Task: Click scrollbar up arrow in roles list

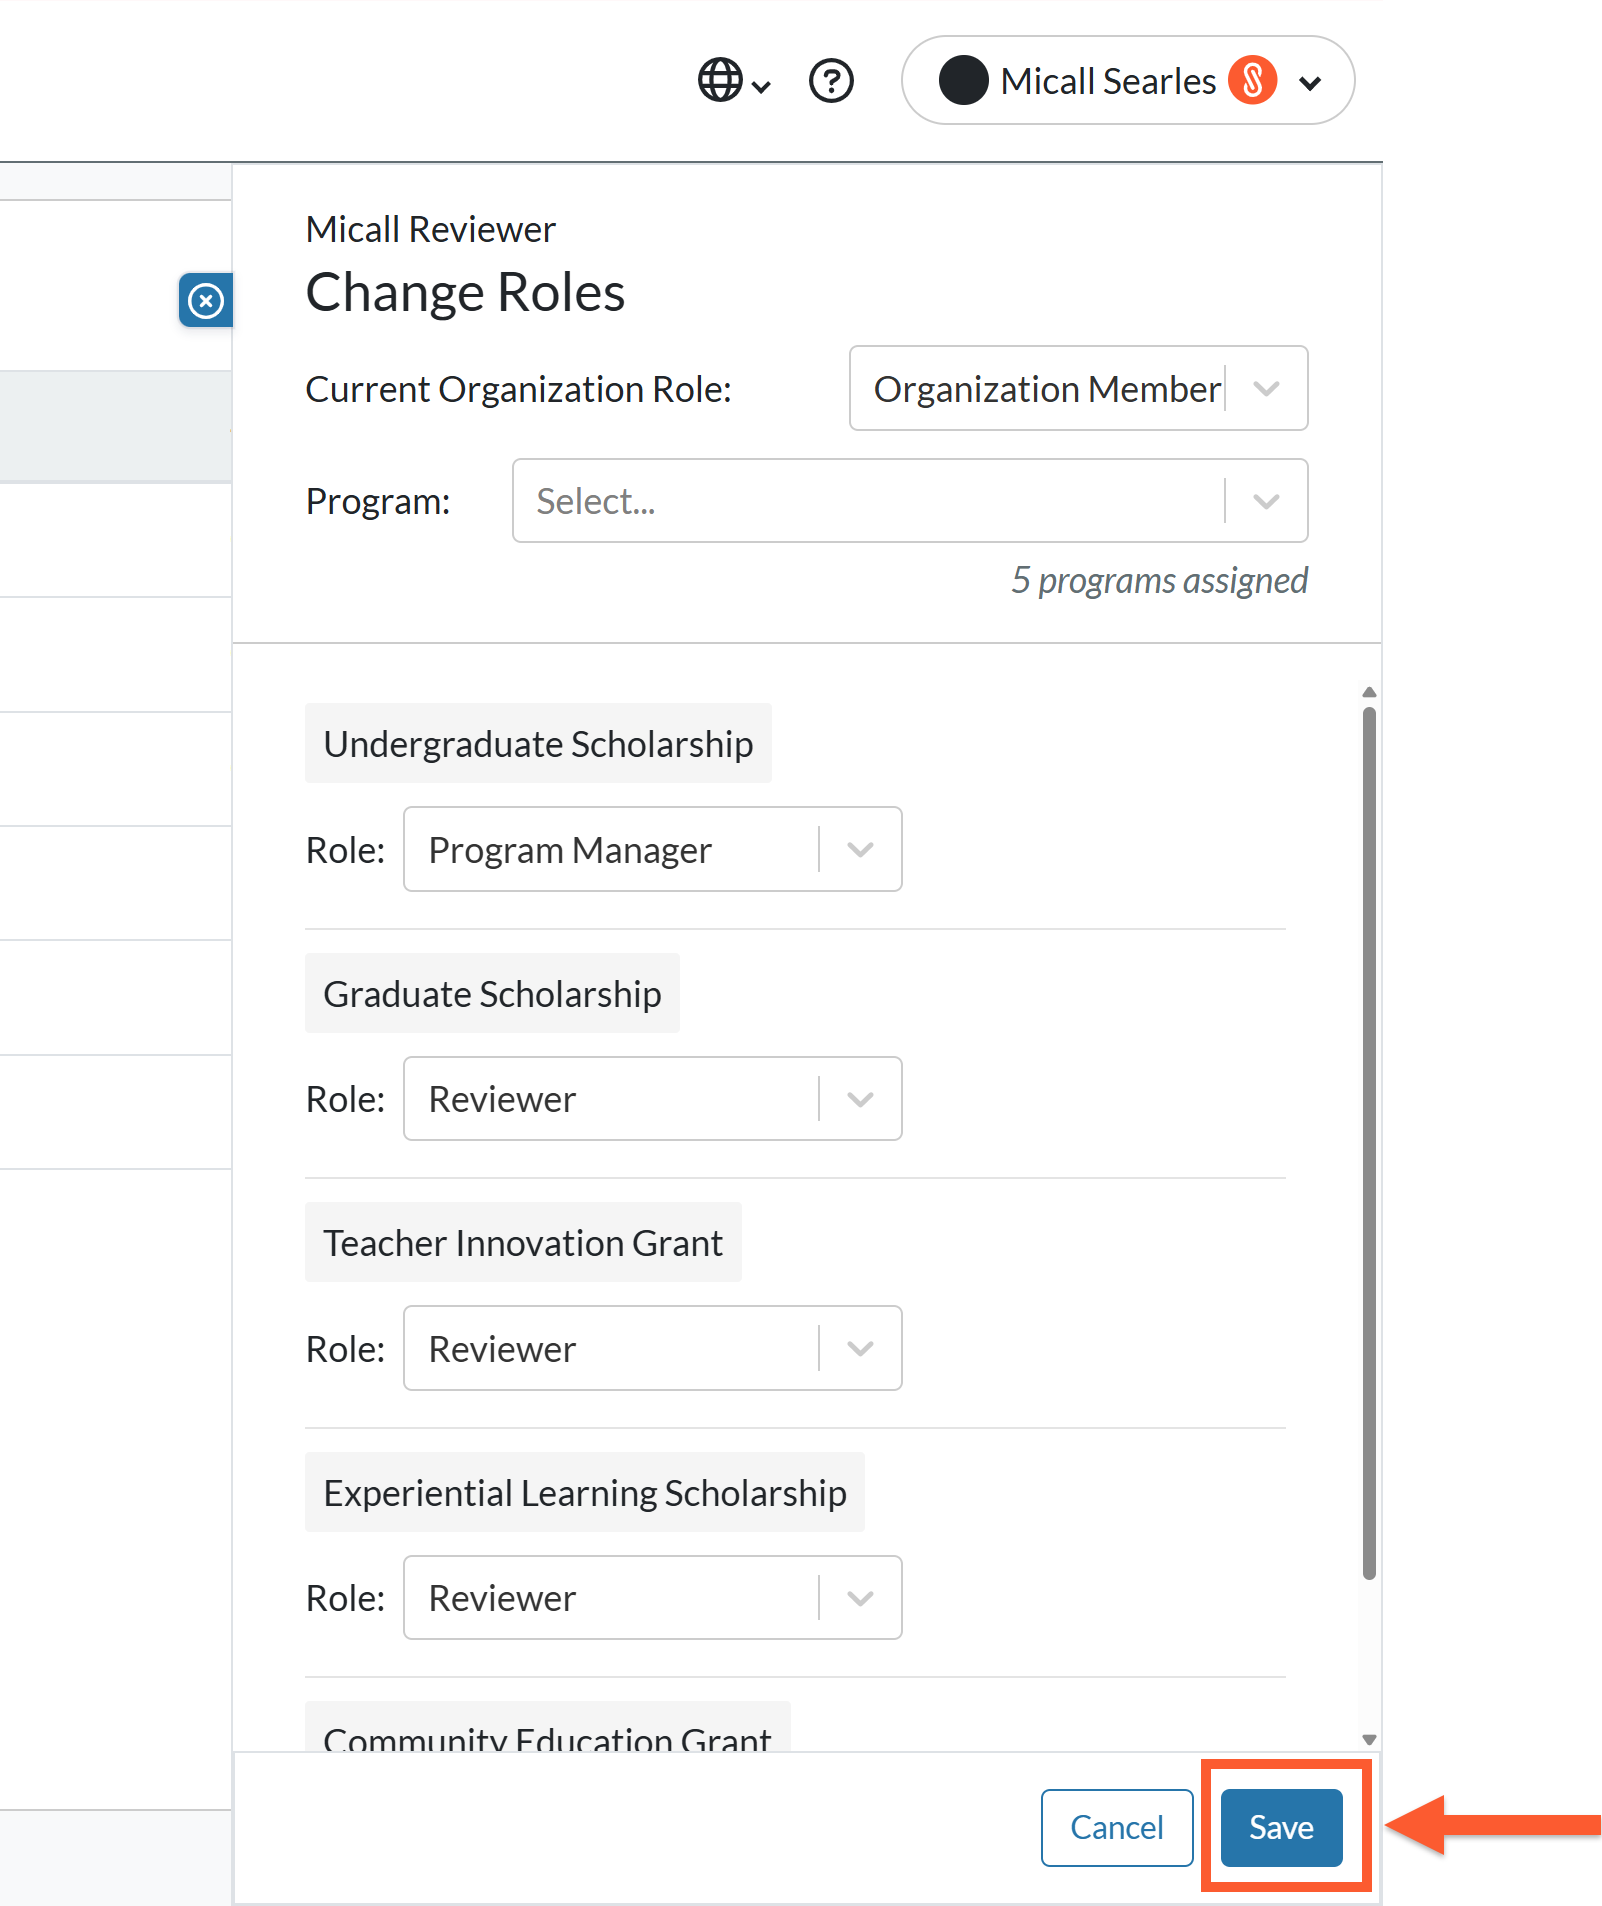Action: click(1369, 692)
